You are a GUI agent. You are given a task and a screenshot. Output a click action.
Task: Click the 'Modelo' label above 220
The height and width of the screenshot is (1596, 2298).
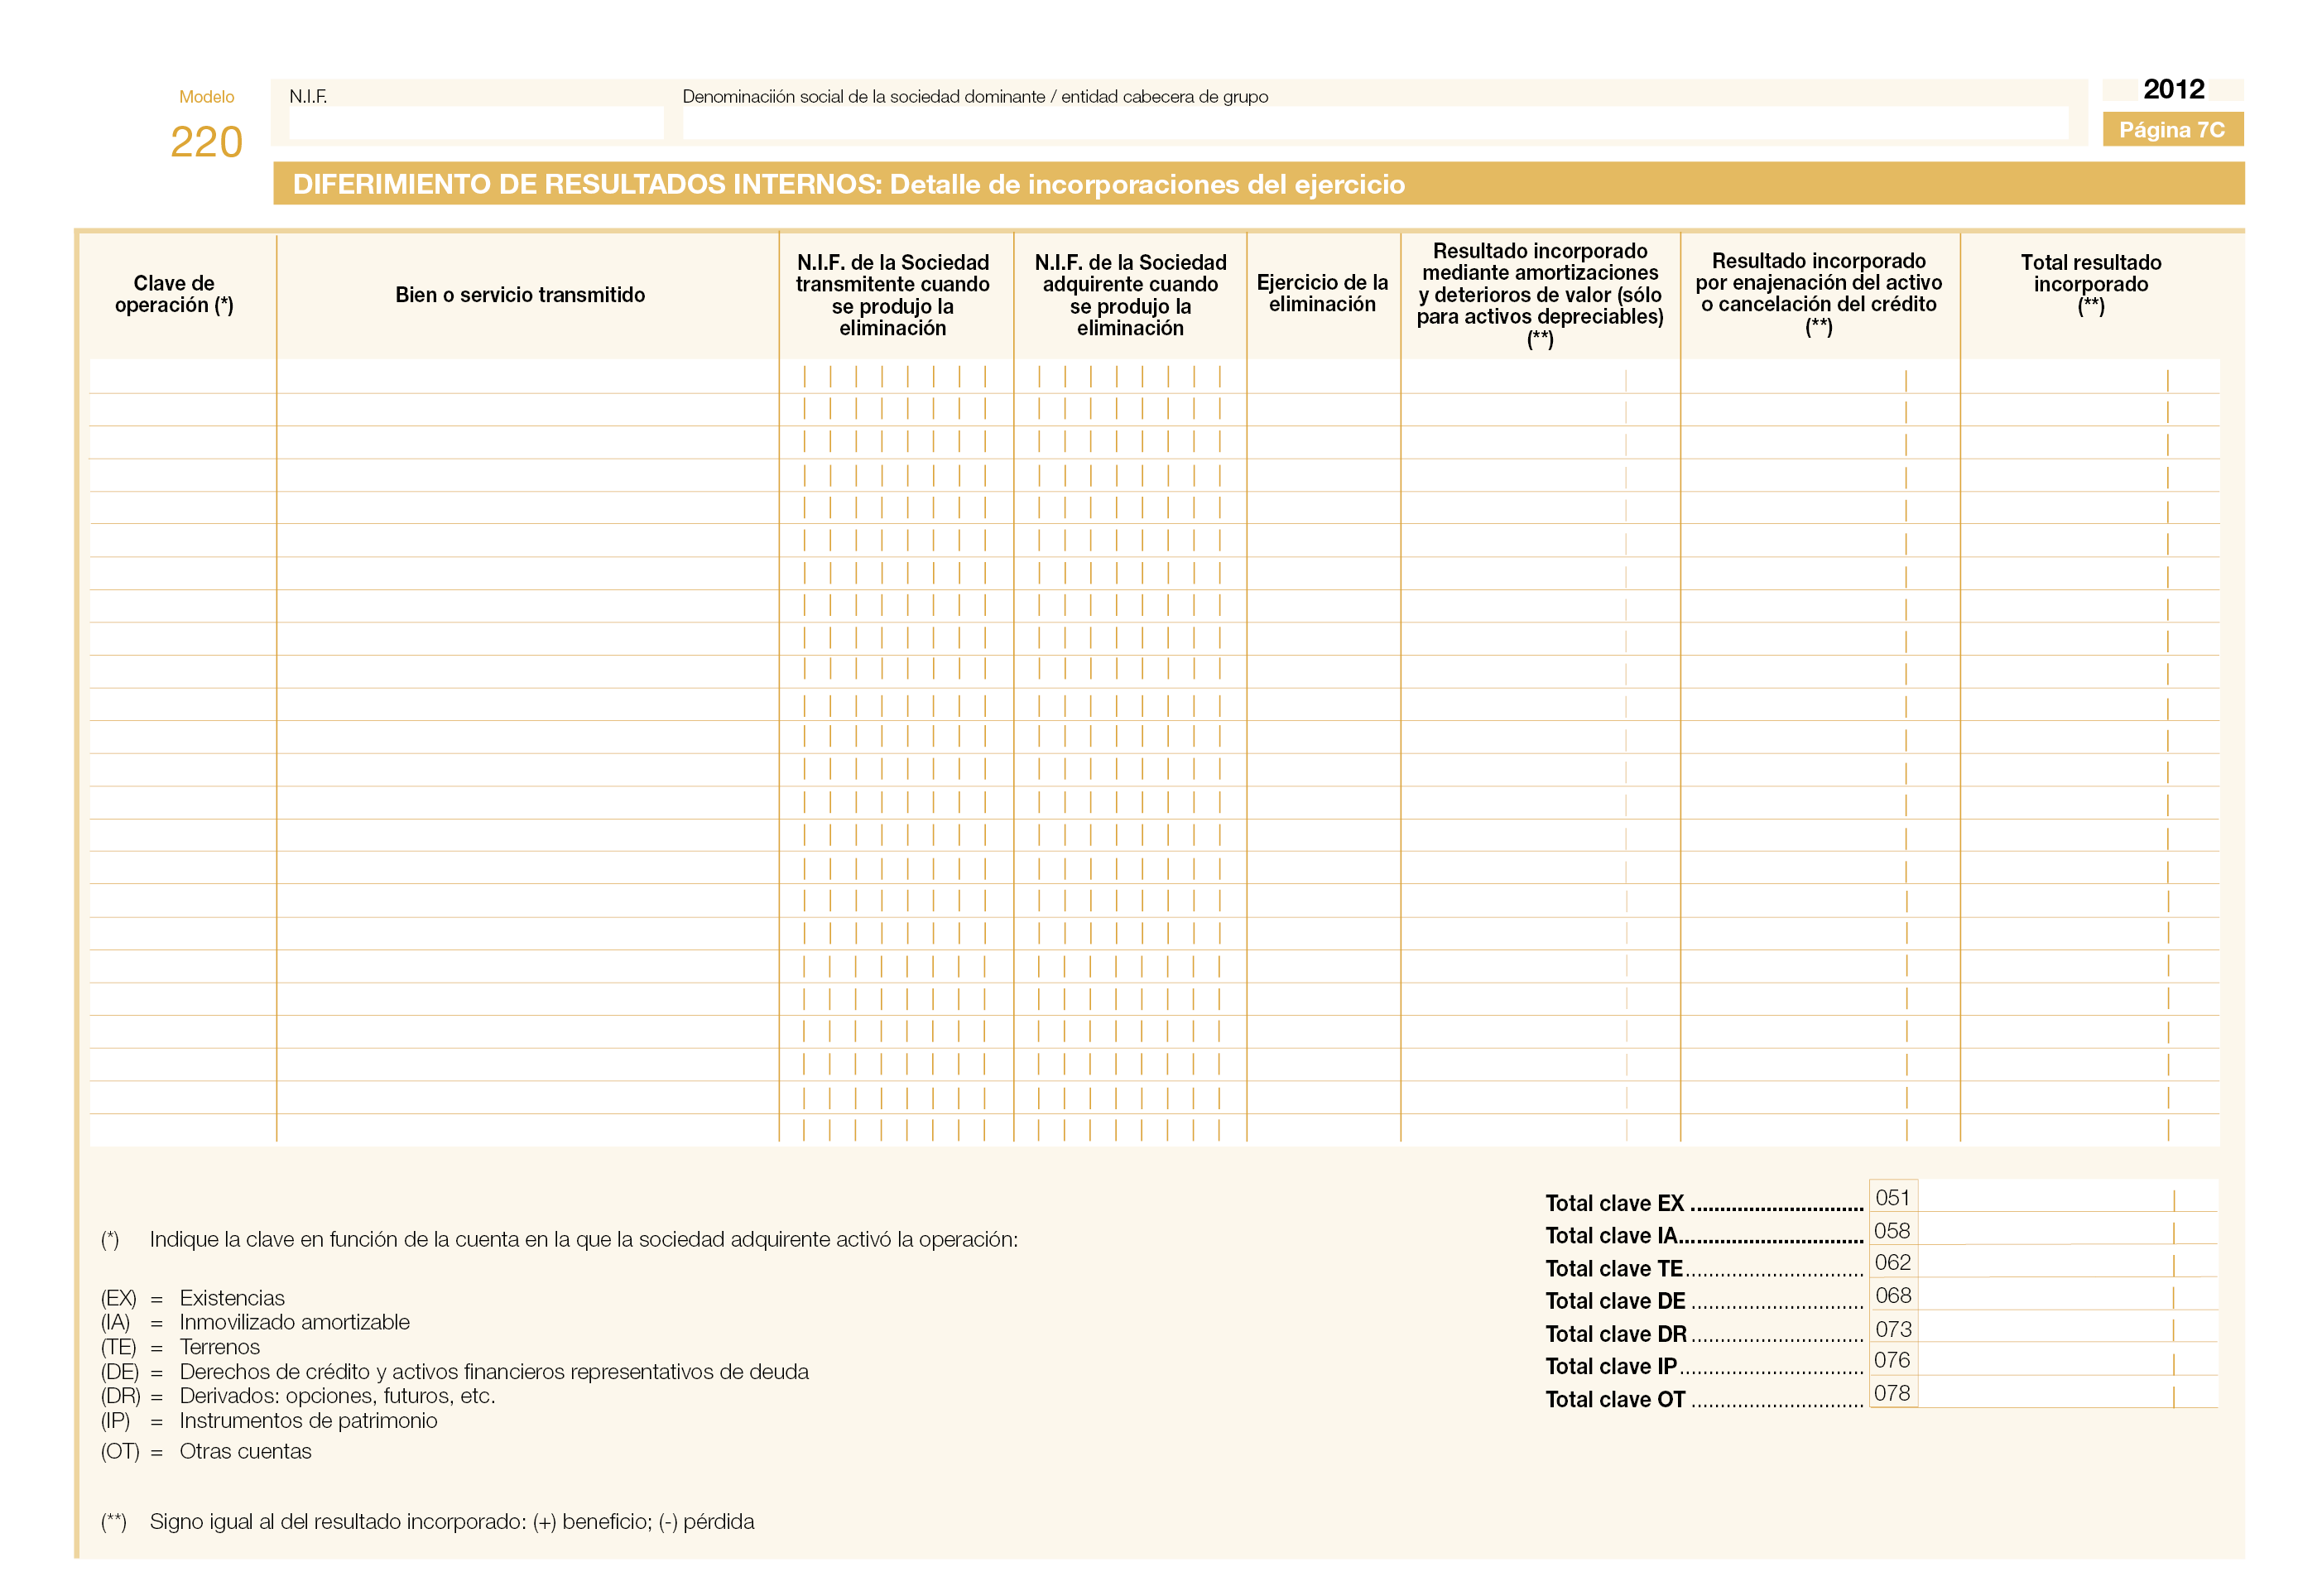point(206,97)
